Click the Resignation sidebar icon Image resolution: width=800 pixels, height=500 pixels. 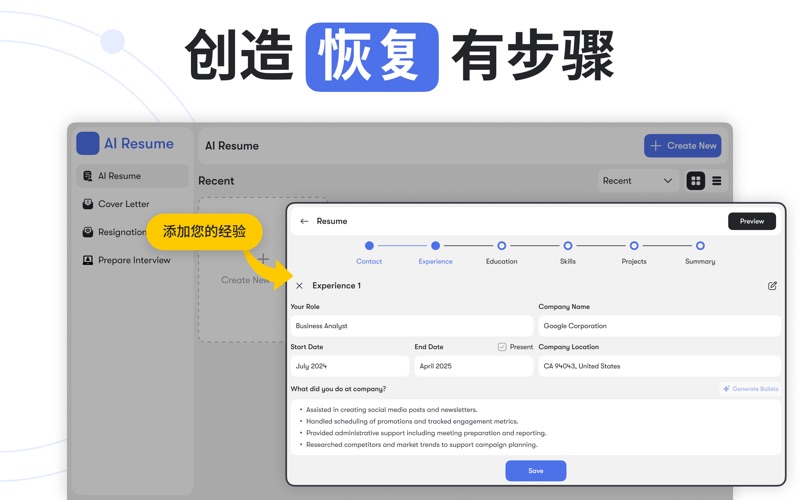coord(88,232)
